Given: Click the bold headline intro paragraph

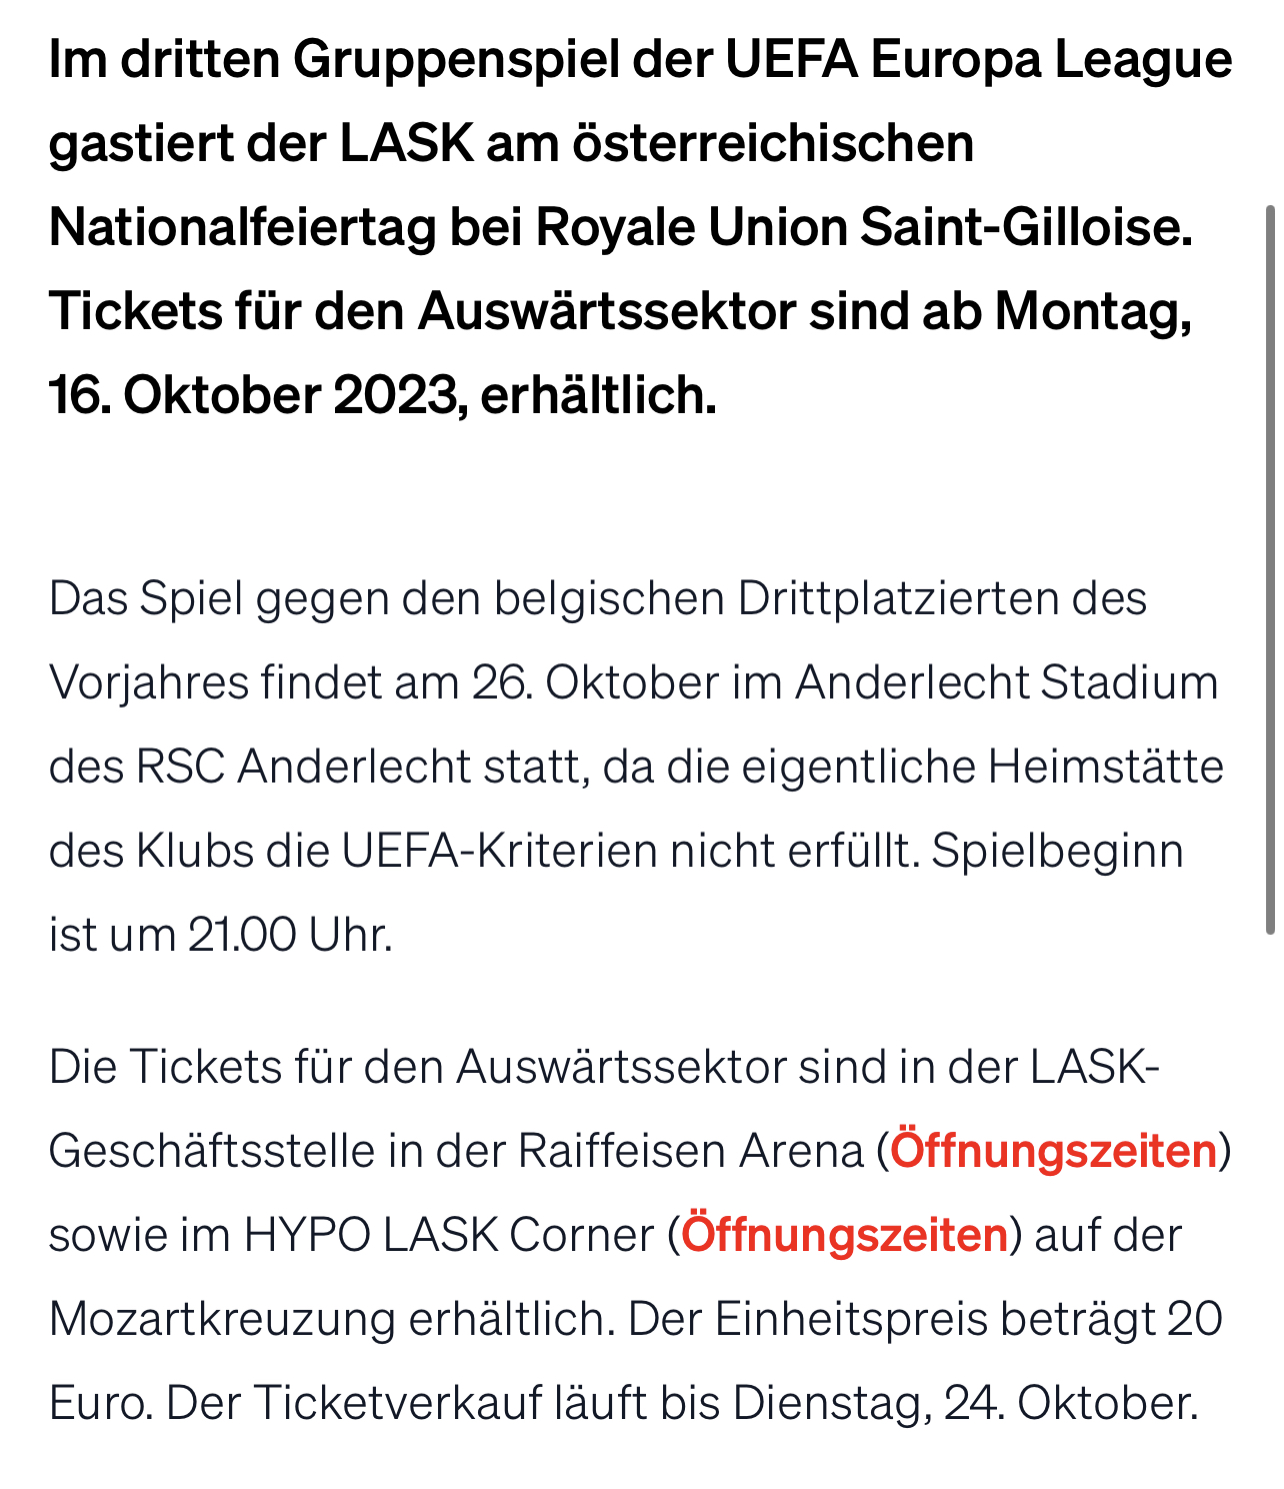Looking at the screenshot, I should click(x=640, y=227).
